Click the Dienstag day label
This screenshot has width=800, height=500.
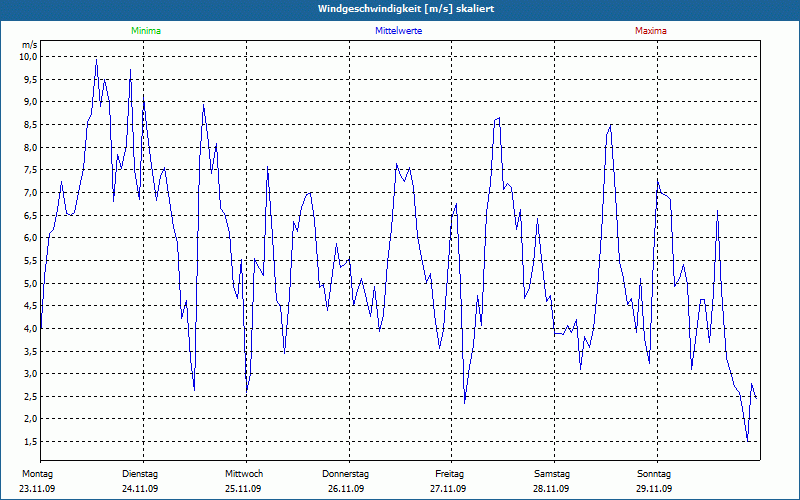140,474
